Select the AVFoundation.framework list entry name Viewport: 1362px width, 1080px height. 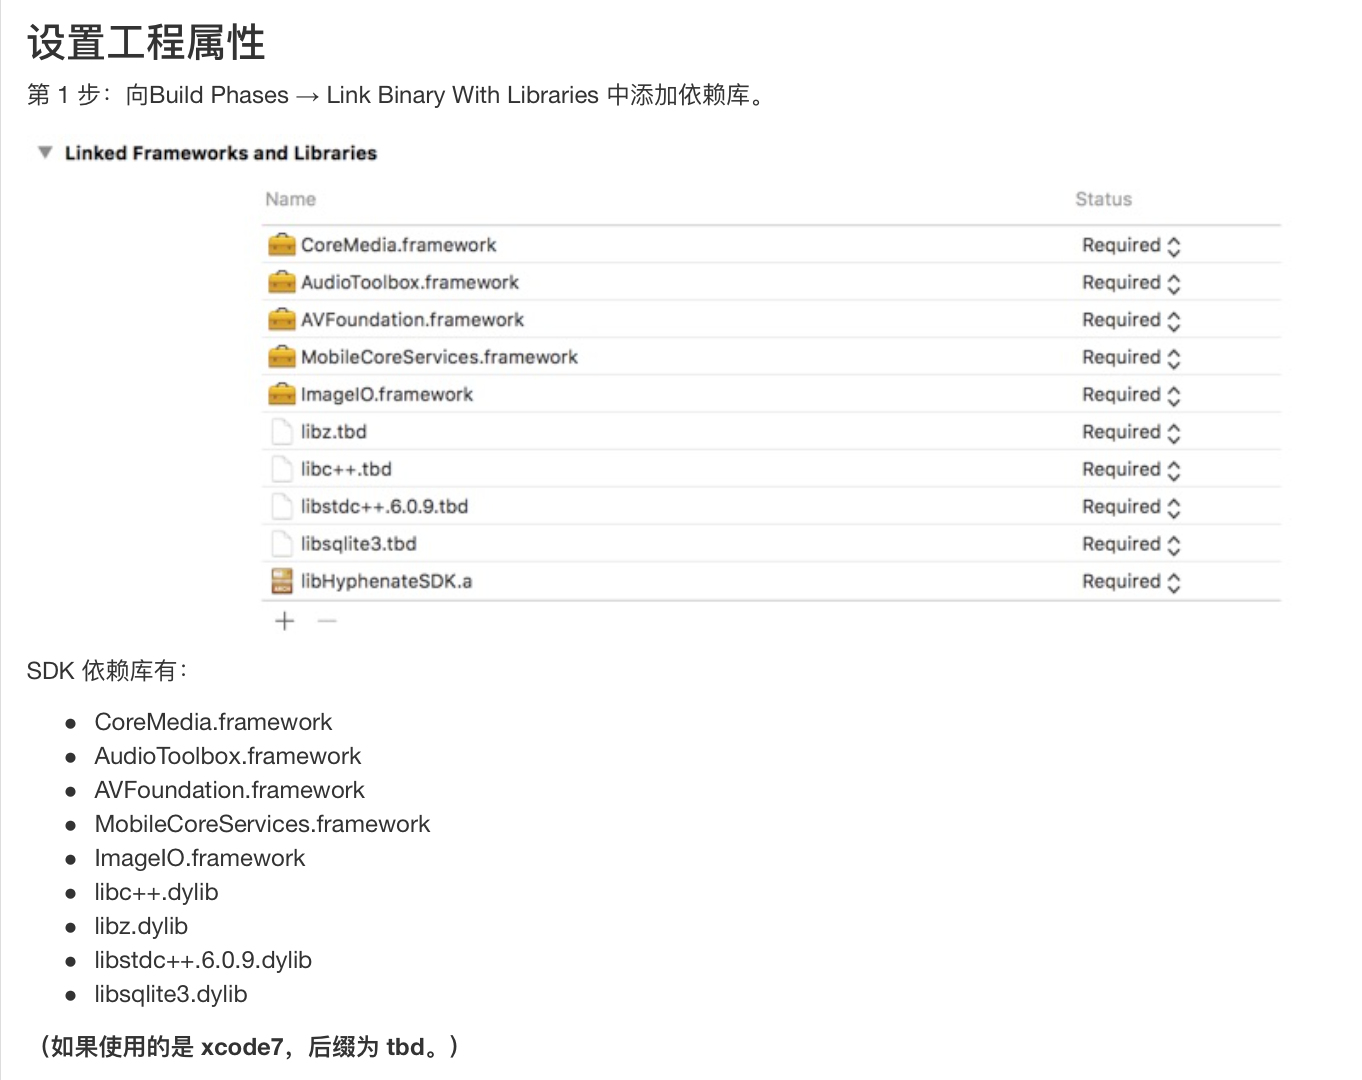tap(412, 320)
